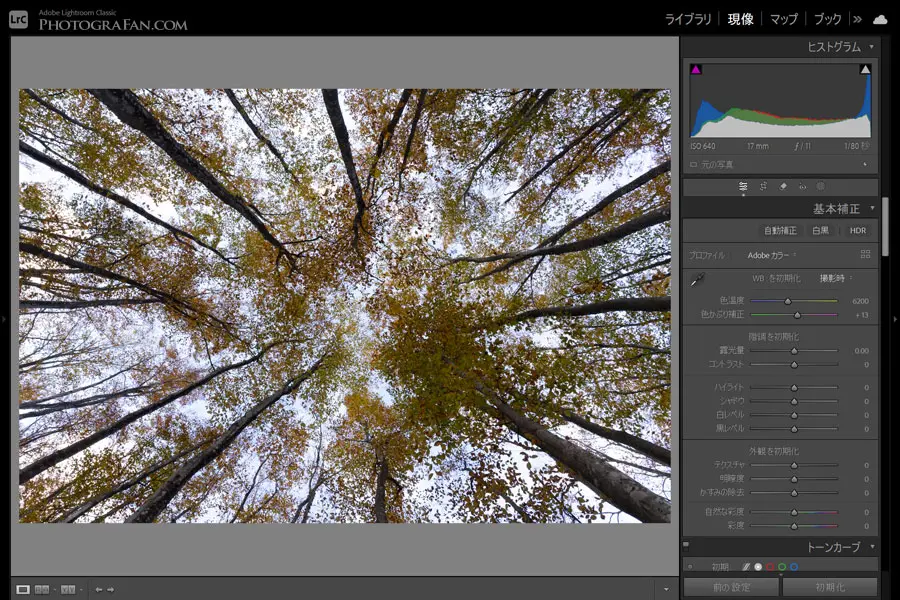
Task: Click the 前の設定 button
Action: tap(731, 587)
